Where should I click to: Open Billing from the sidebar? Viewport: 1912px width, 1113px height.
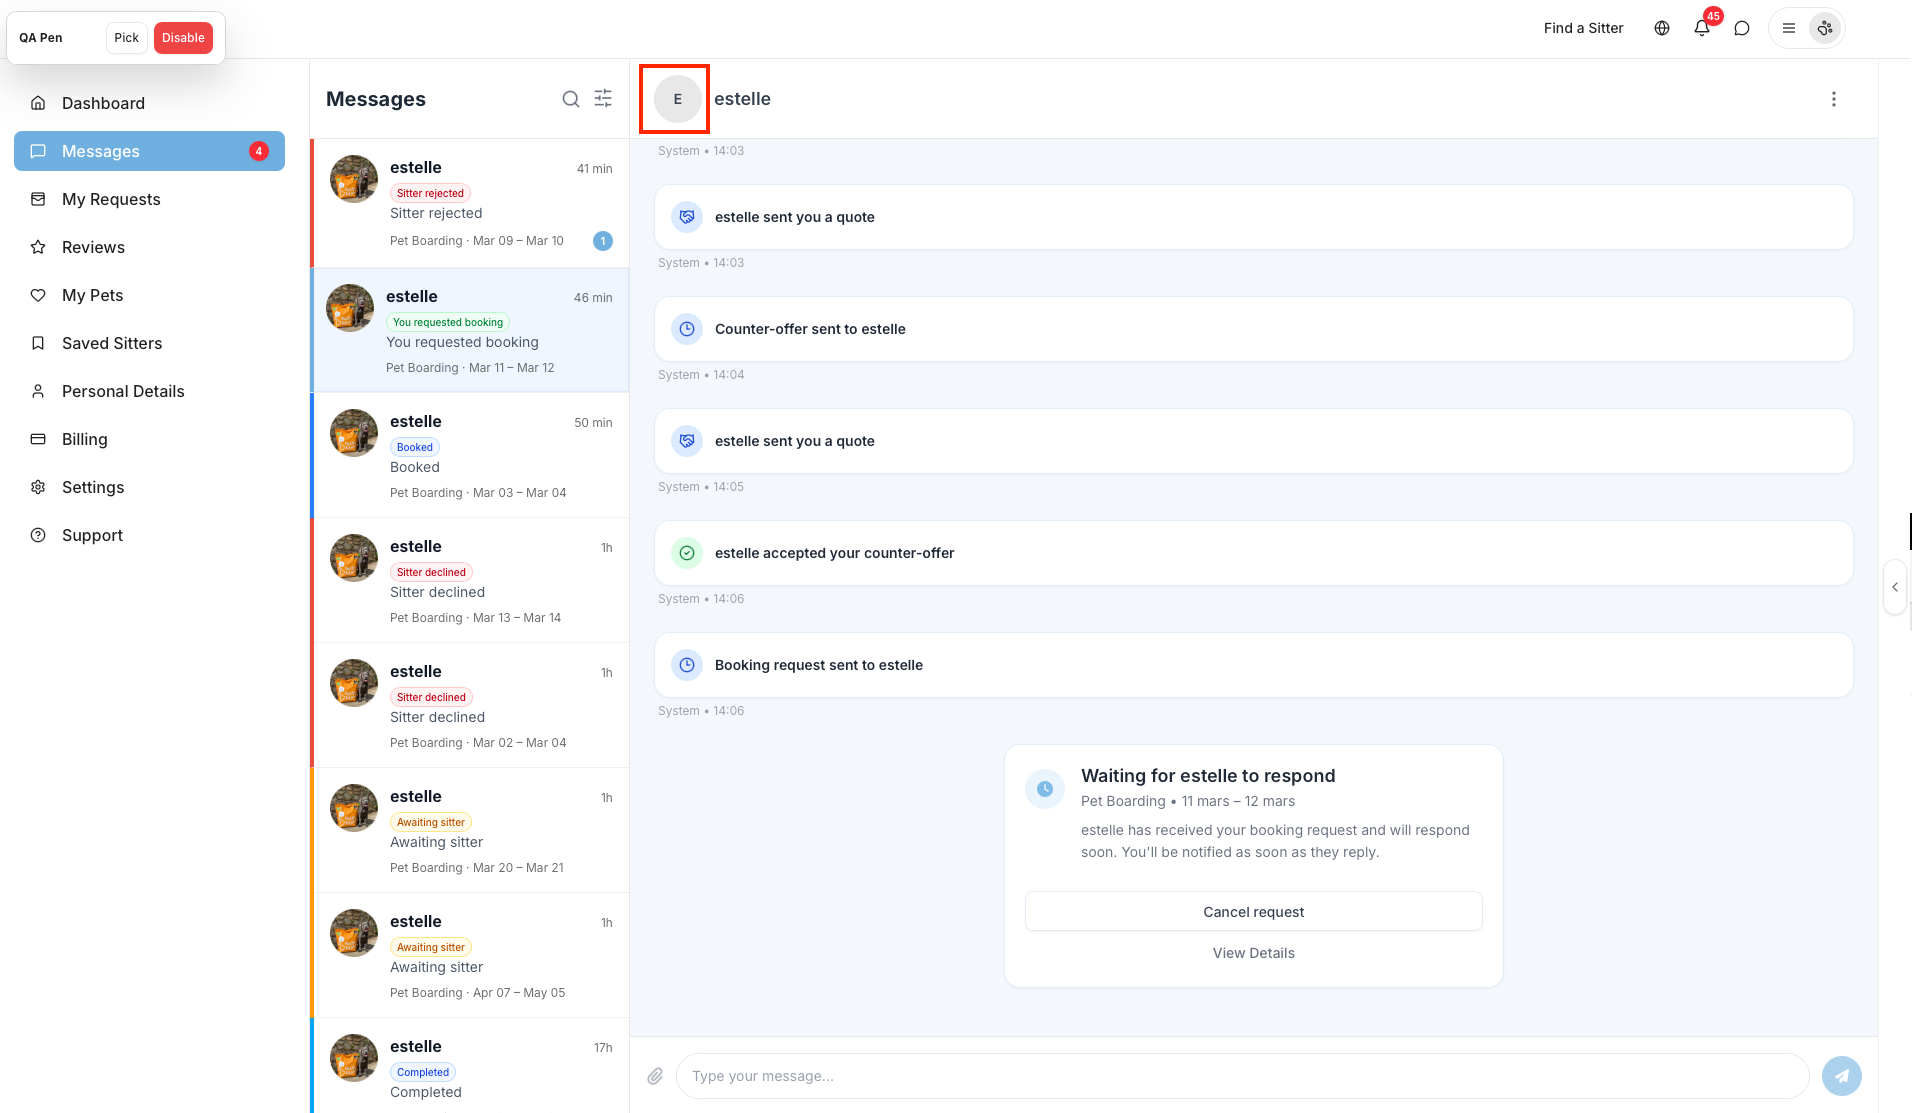[x=84, y=439]
